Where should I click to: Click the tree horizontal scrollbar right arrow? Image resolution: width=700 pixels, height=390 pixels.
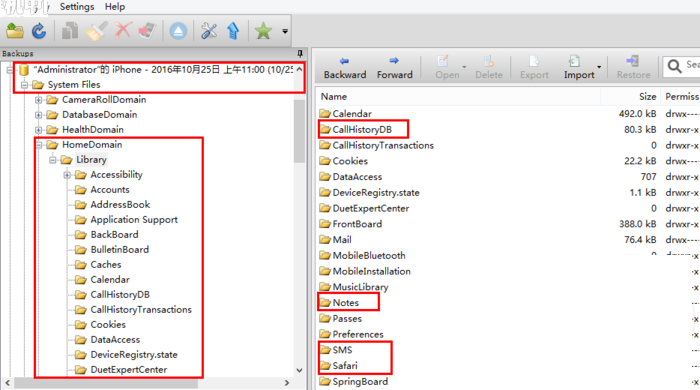(287, 383)
